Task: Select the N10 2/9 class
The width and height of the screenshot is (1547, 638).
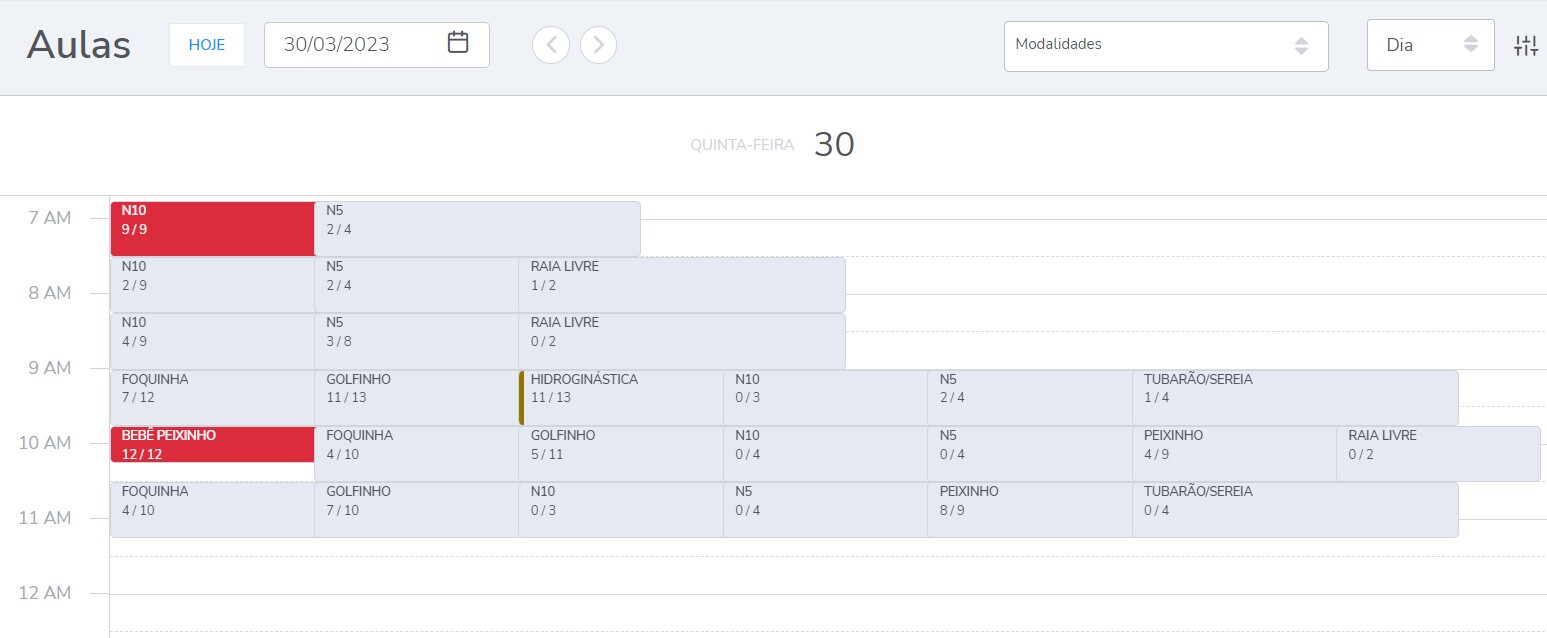Action: coord(212,285)
